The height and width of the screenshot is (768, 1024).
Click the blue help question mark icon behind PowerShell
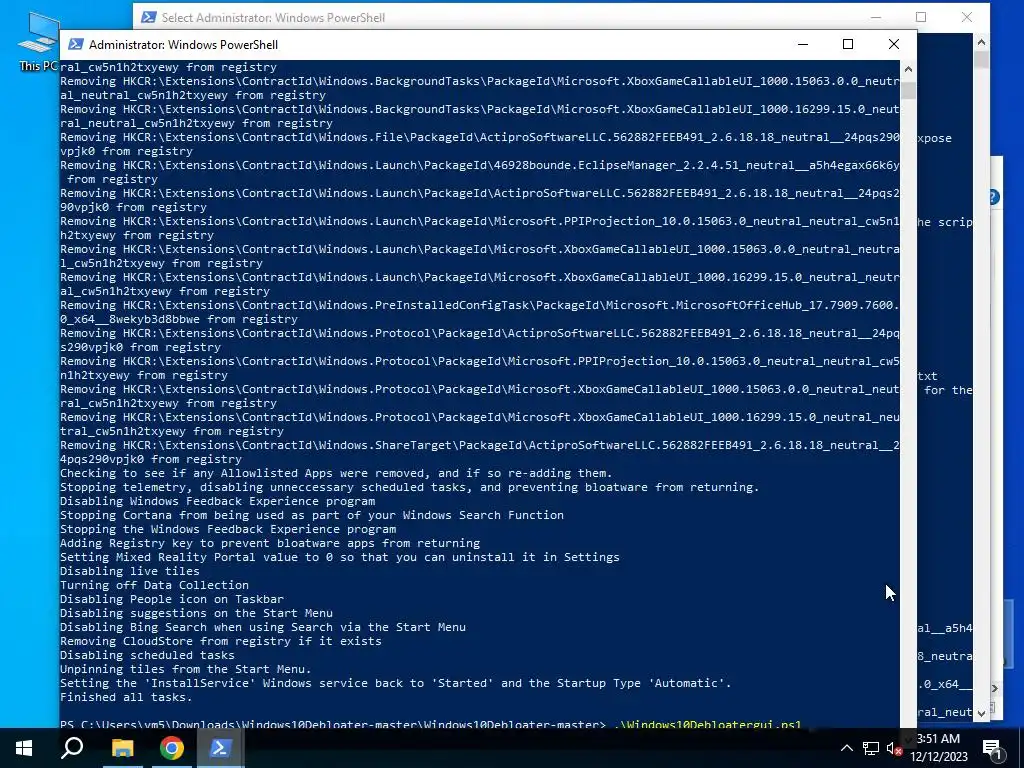click(993, 197)
